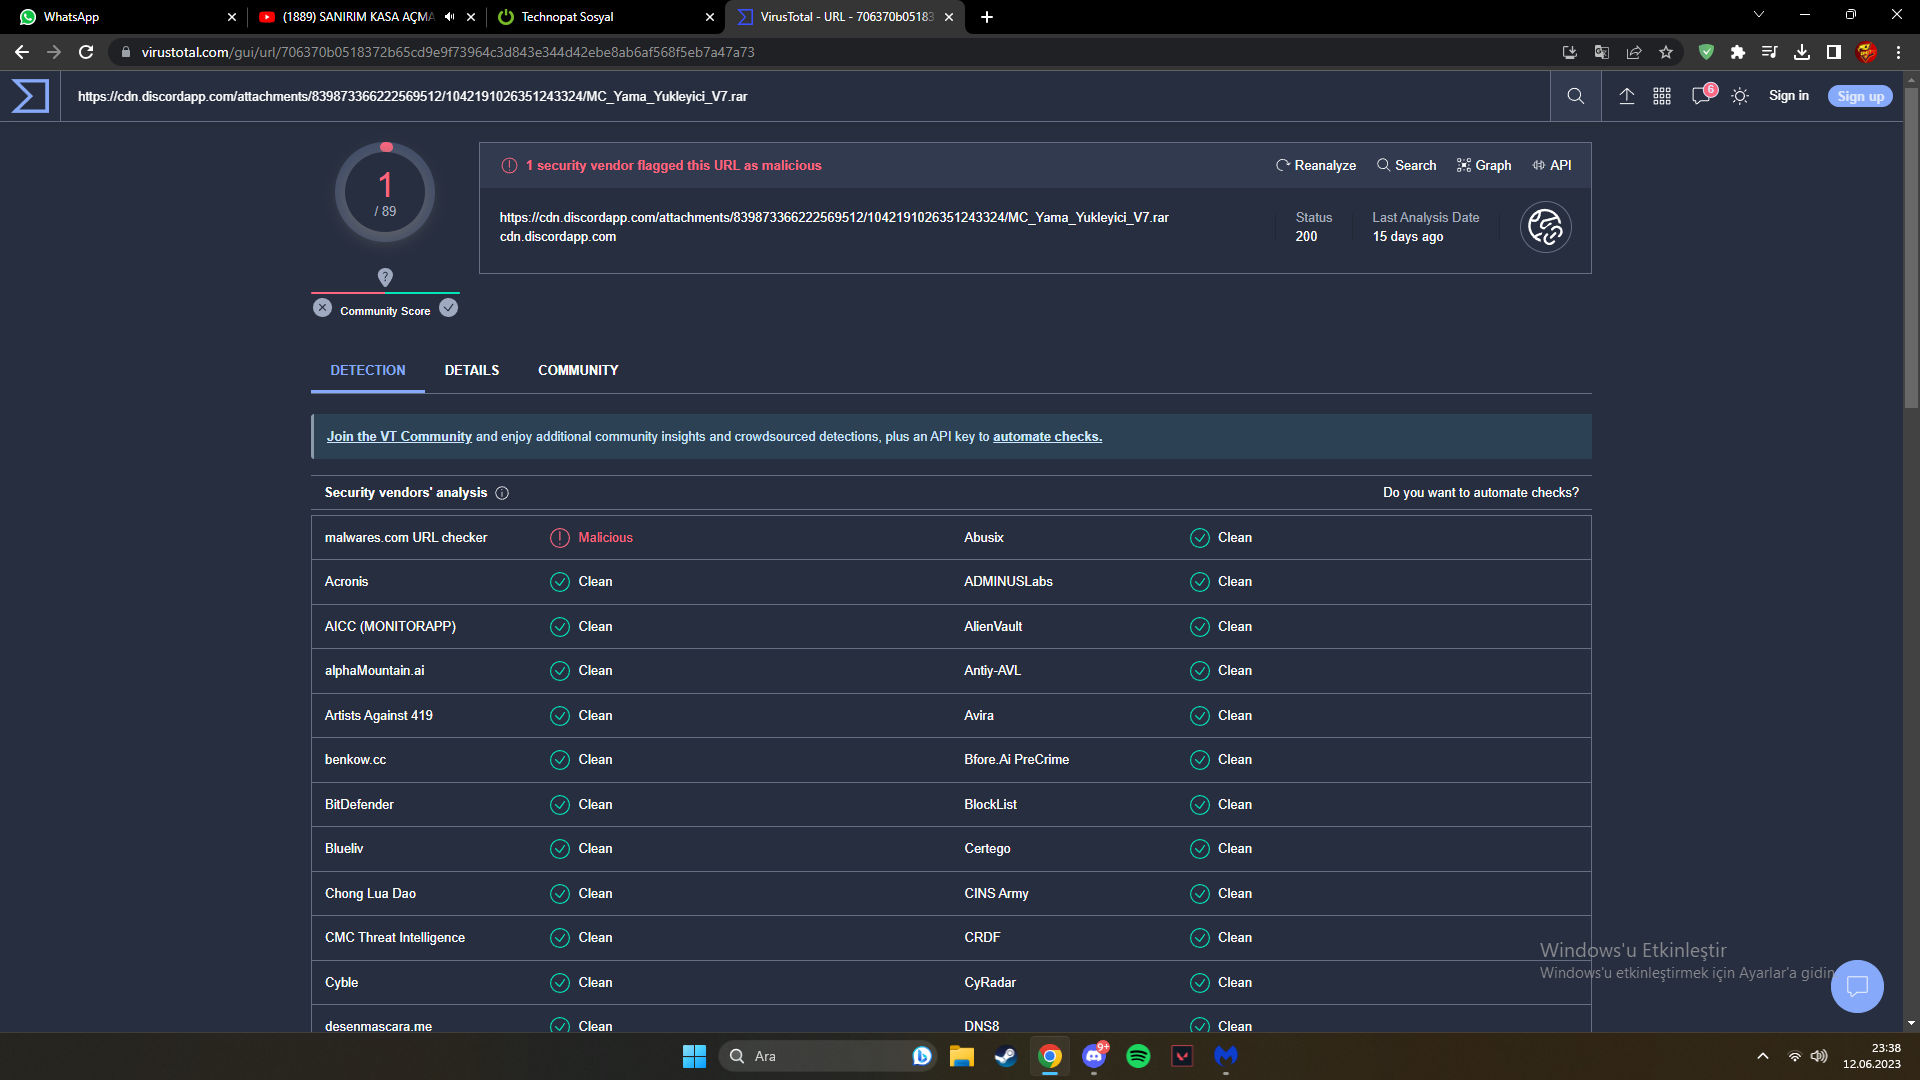Click the VirusTotal sigma logo
Screen dimensions: 1920x1080
(x=30, y=96)
